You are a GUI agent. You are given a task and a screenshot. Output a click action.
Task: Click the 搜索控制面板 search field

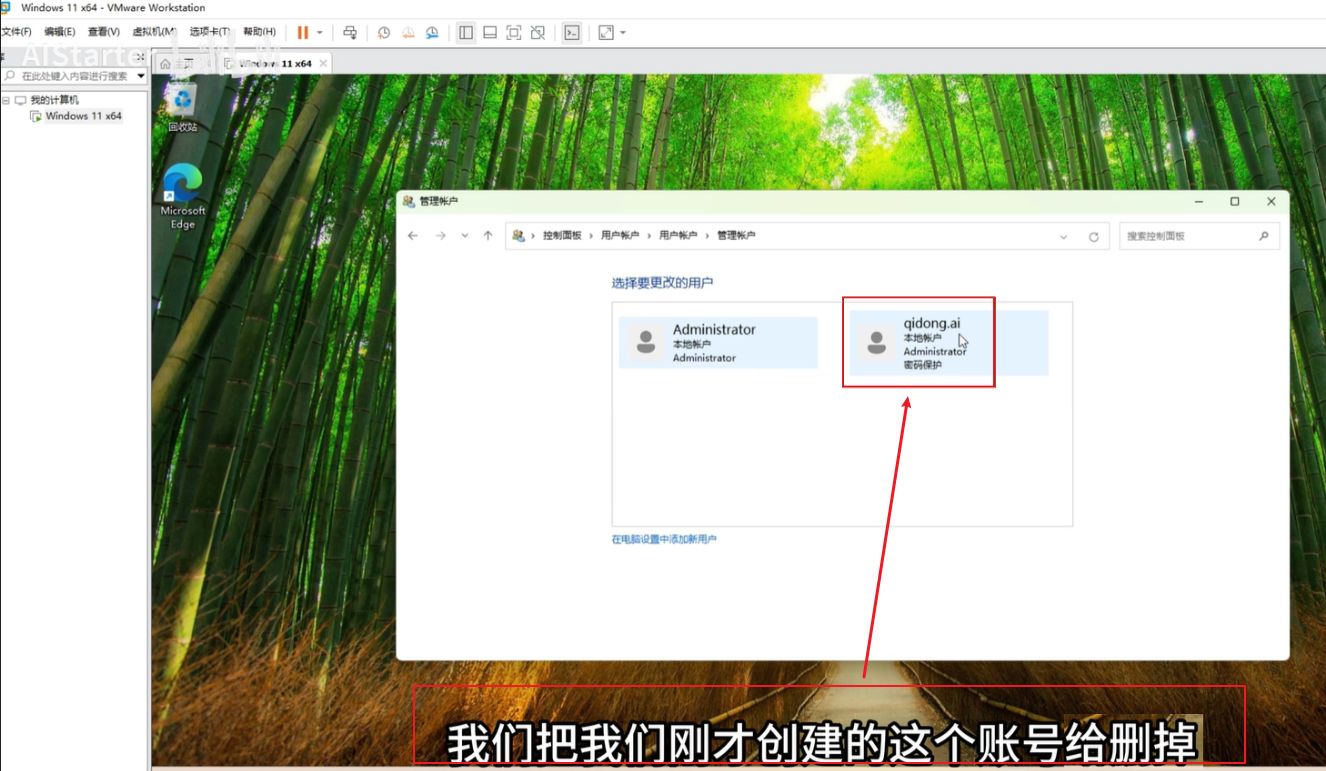pos(1188,236)
